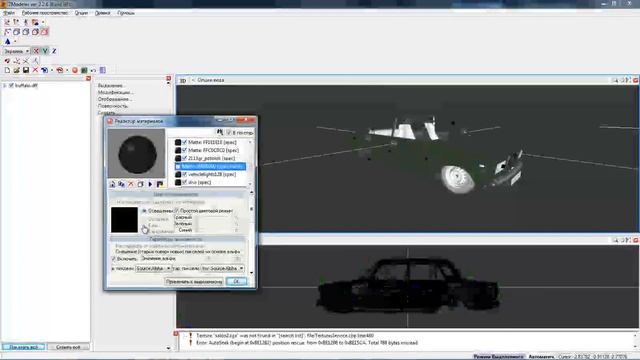640x360 pixels.
Task: Open the Экранная axis system dropdown
Action: [16, 51]
